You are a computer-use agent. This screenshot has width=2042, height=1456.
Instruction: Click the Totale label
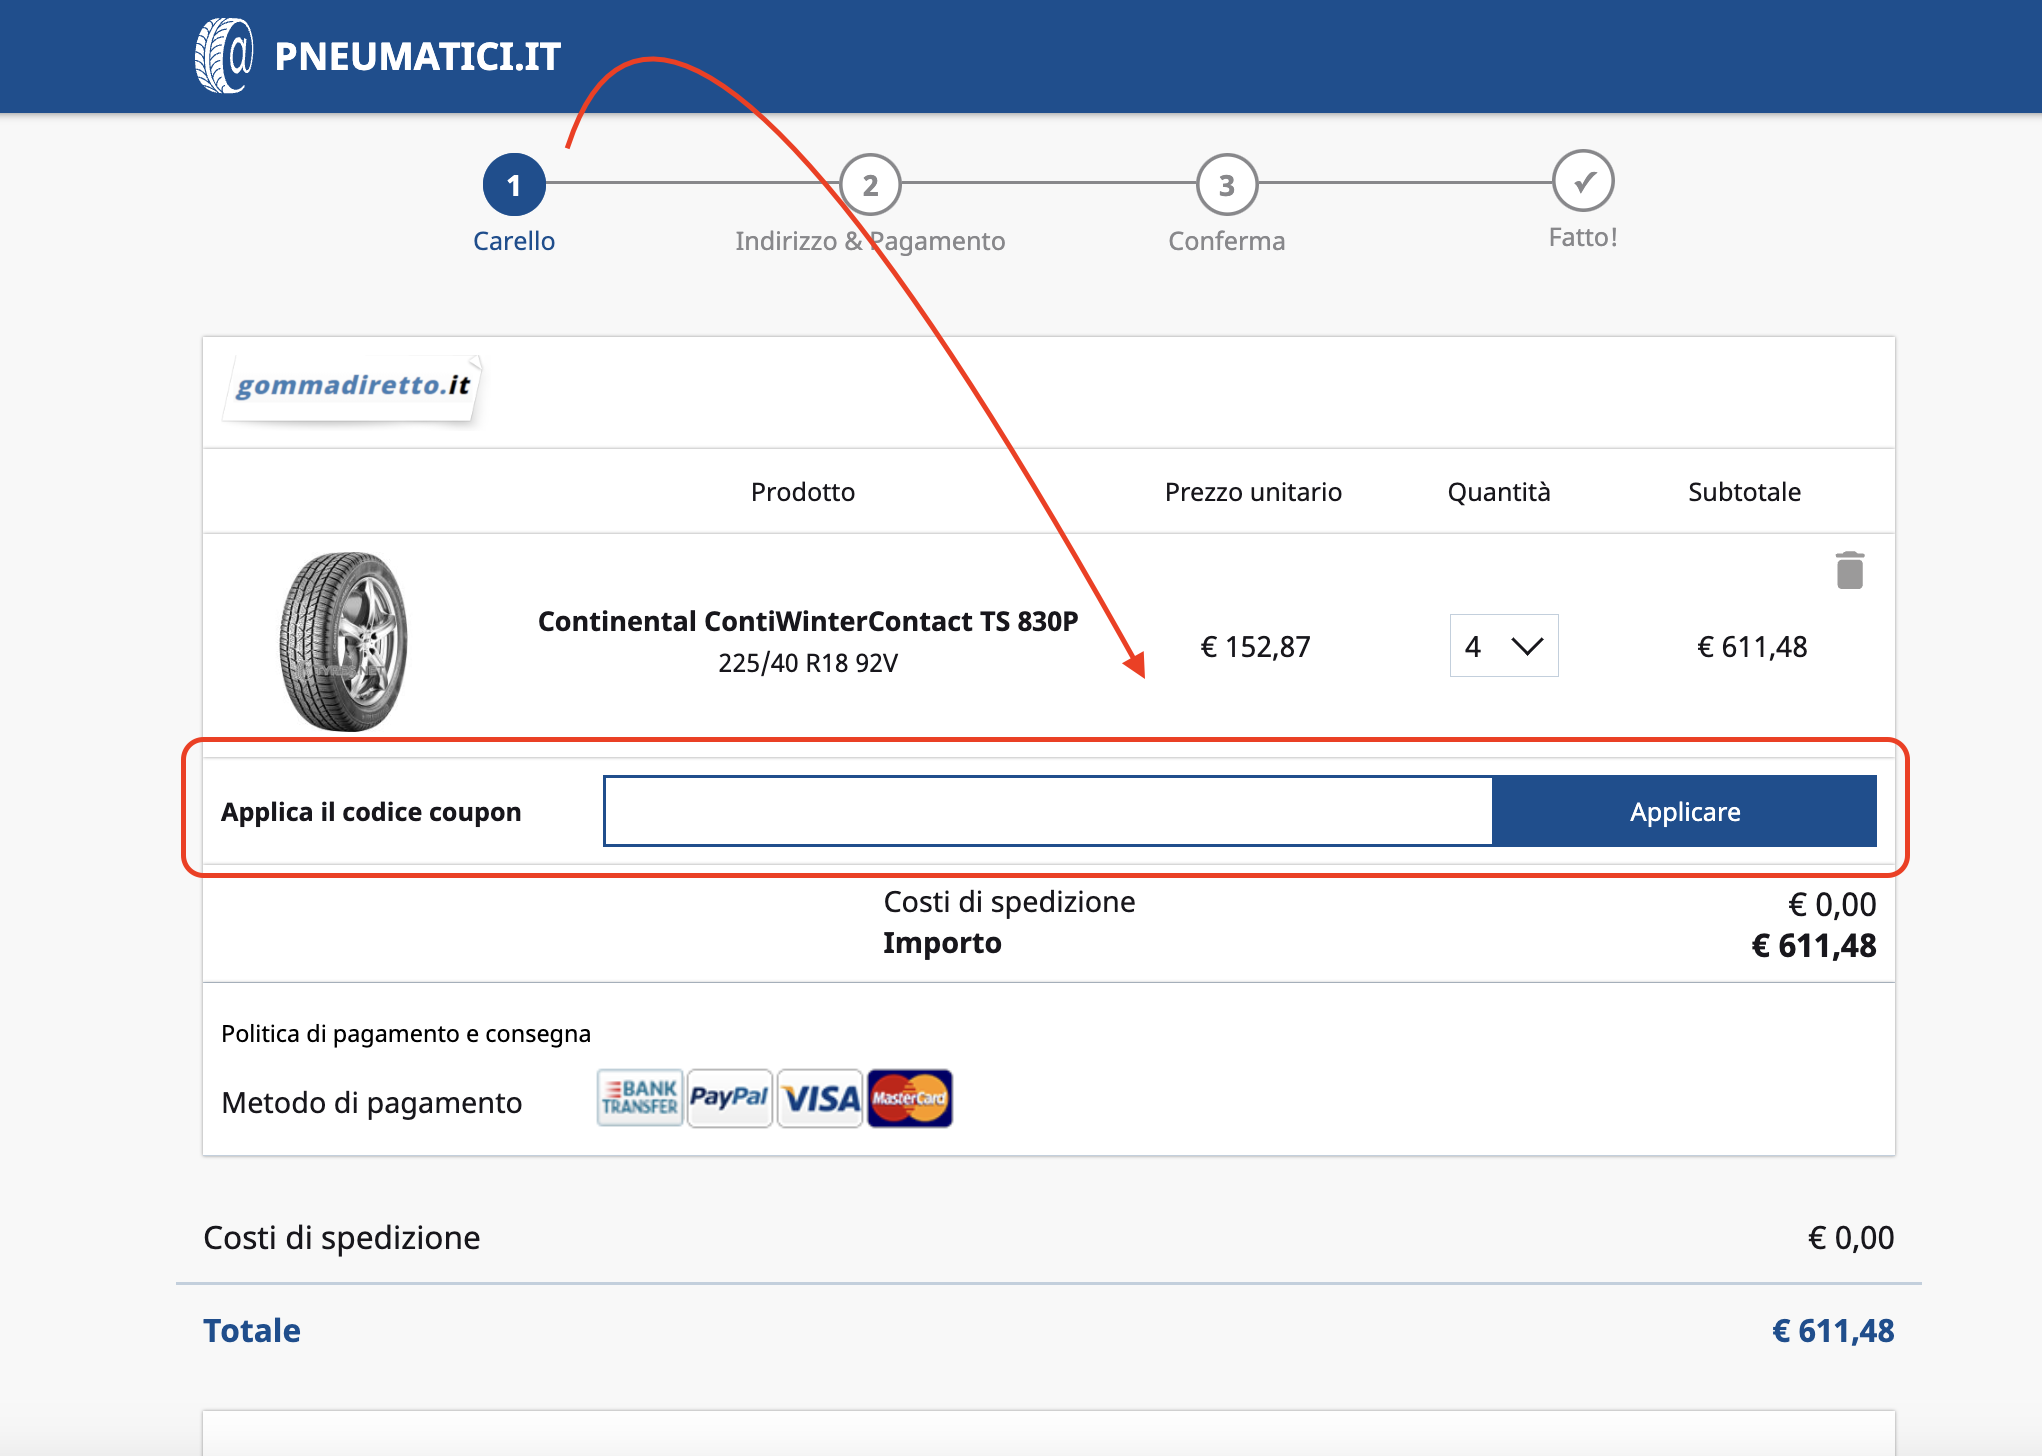click(252, 1331)
